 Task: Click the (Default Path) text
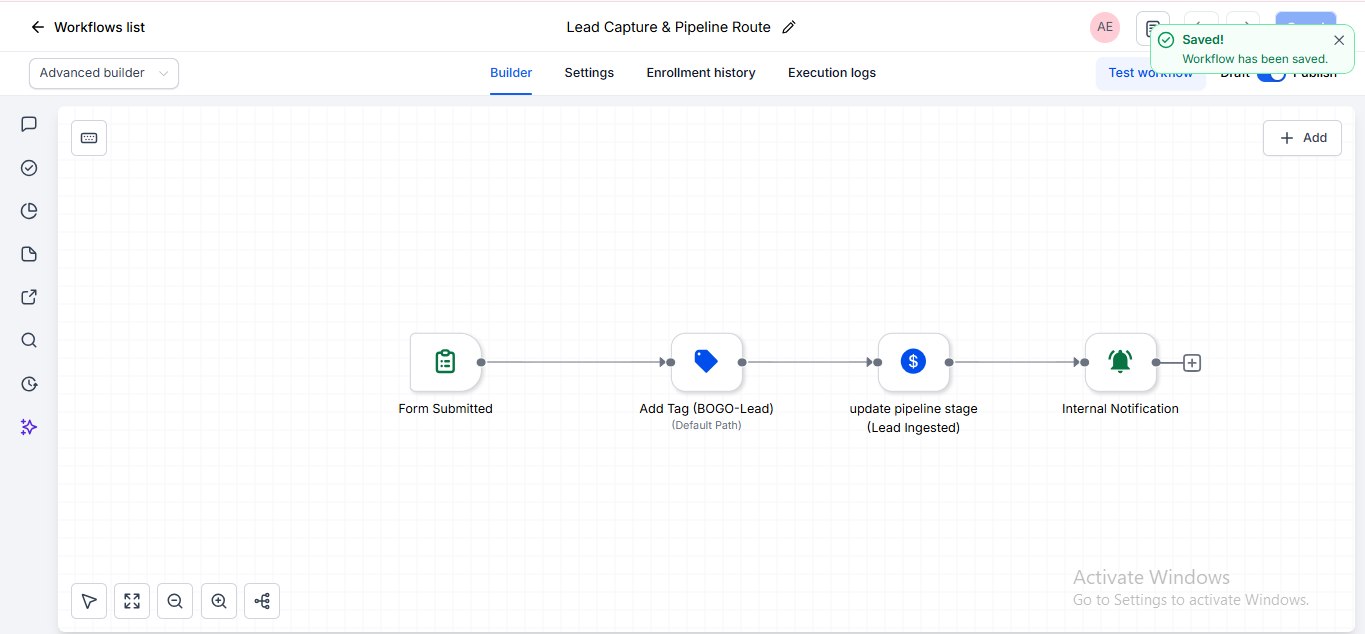click(x=707, y=425)
